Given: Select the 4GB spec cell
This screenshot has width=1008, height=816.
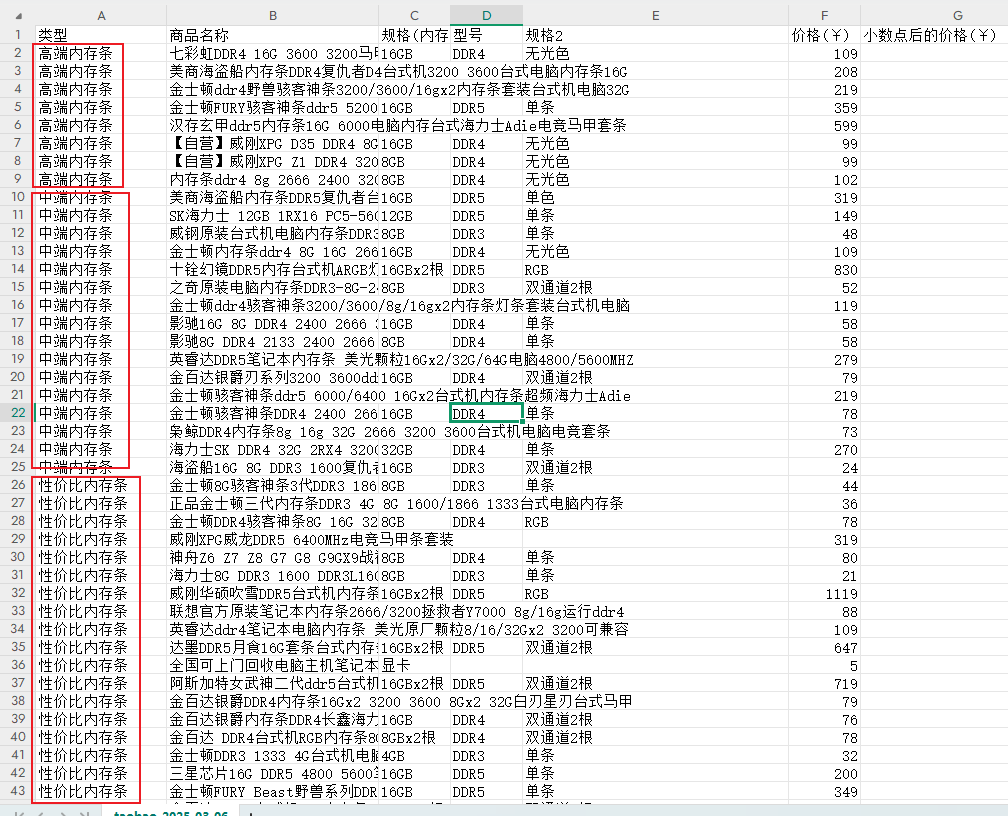Looking at the screenshot, I should (x=415, y=756).
